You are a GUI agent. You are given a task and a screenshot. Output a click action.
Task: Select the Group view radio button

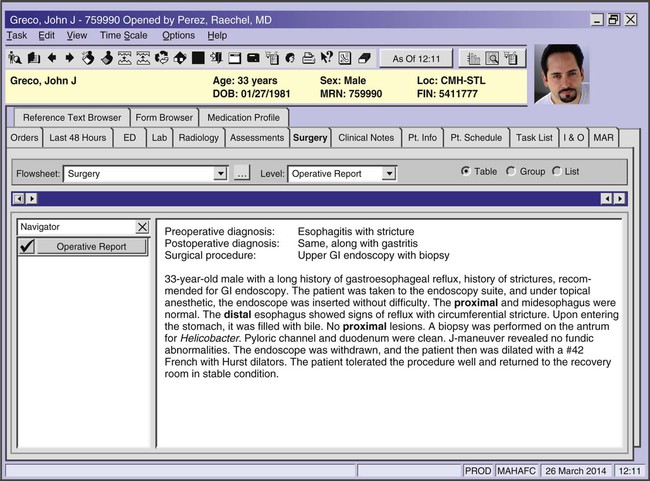pyautogui.click(x=512, y=171)
